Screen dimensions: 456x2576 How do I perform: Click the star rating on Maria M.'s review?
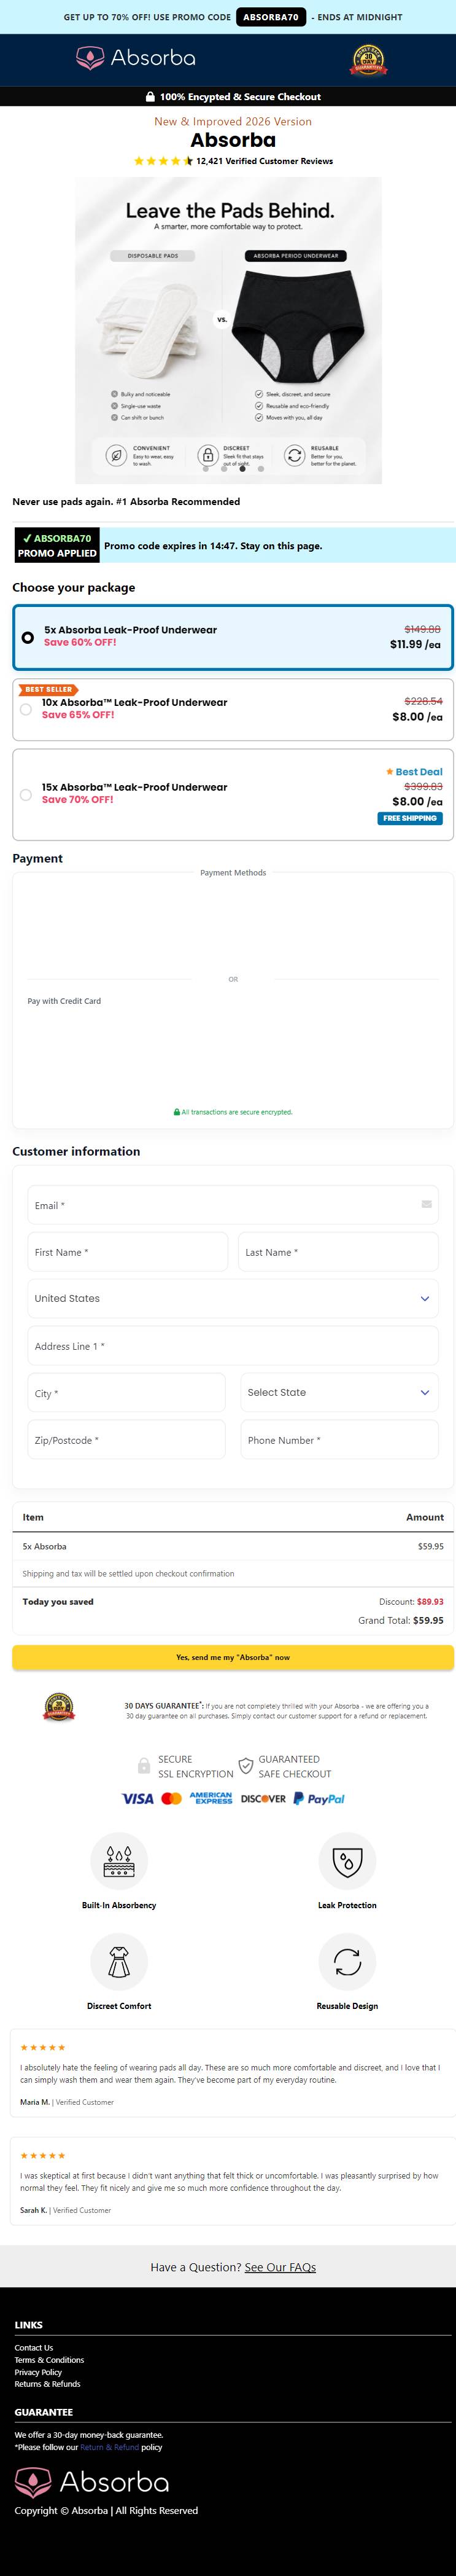[42, 2047]
